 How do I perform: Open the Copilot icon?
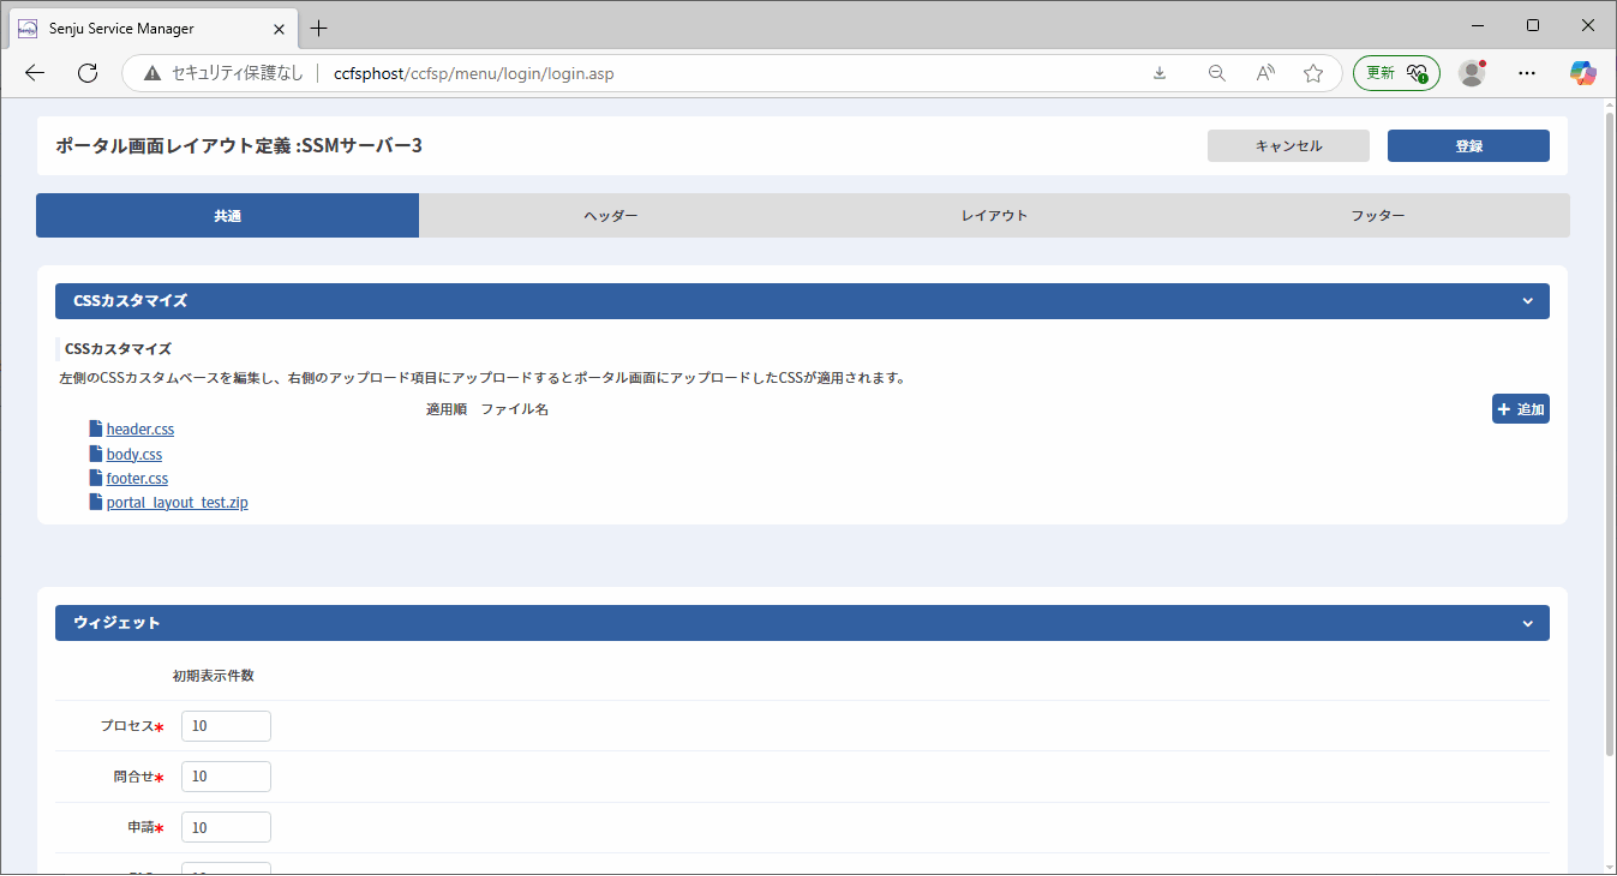[x=1582, y=73]
